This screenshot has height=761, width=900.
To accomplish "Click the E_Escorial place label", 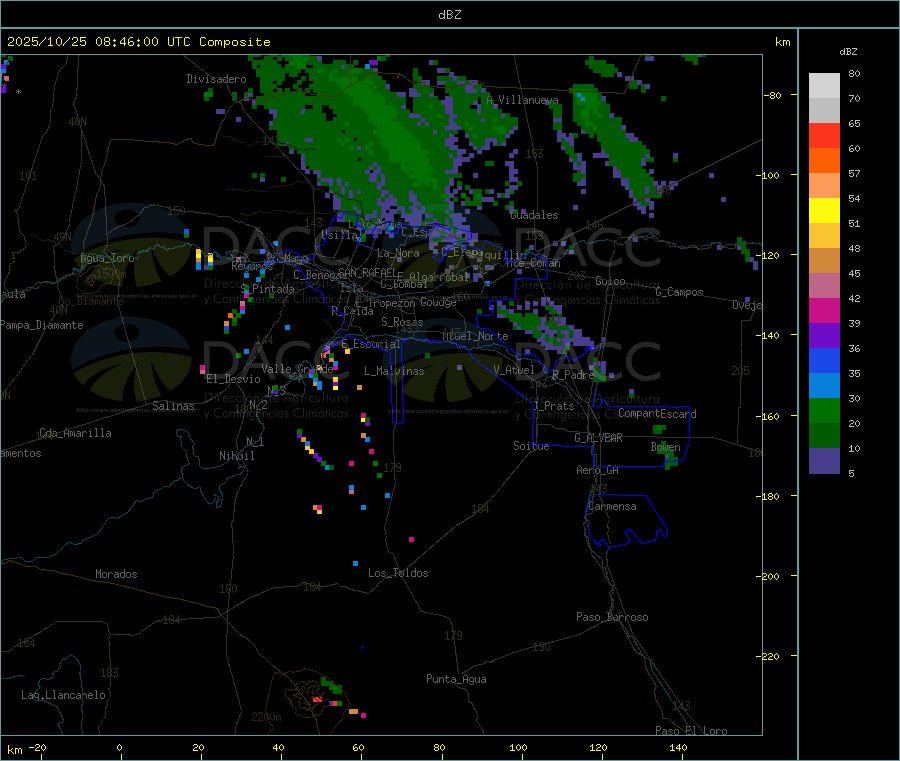I will 371,344.
